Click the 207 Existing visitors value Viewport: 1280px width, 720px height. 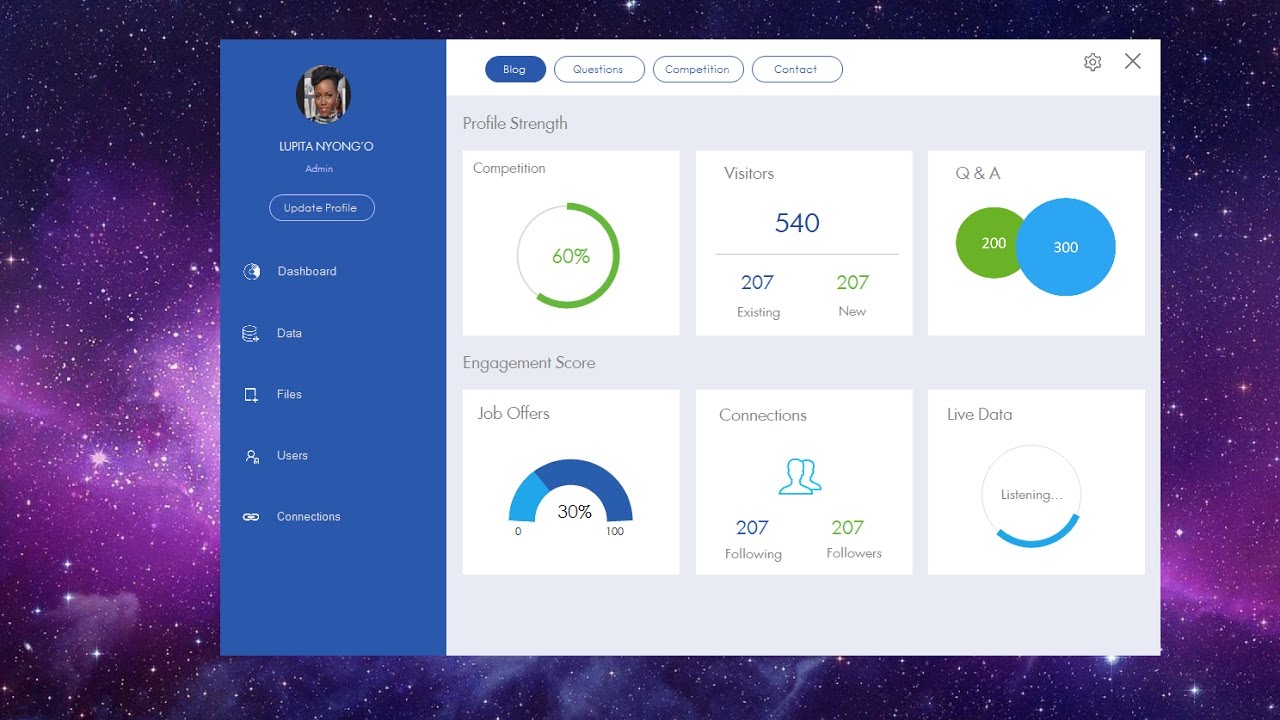click(757, 283)
